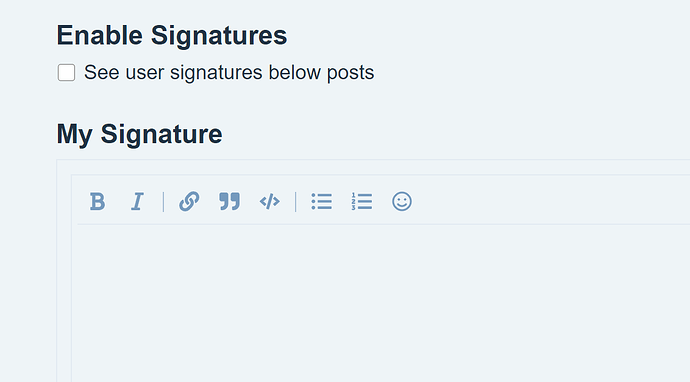Click the horizontal rule beneath the editor toolbar

click(383, 224)
